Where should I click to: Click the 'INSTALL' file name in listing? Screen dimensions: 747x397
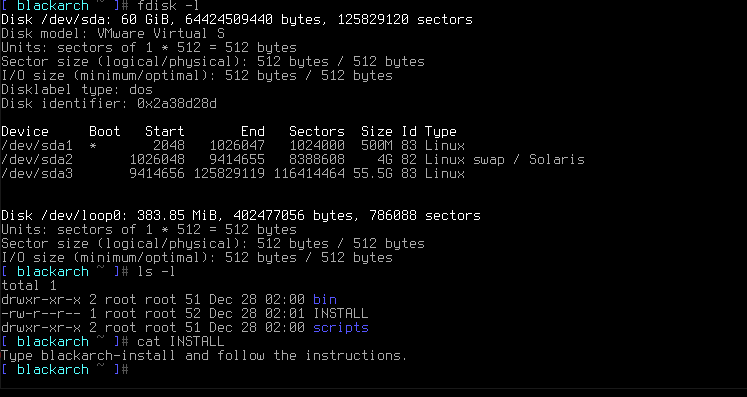coord(341,314)
